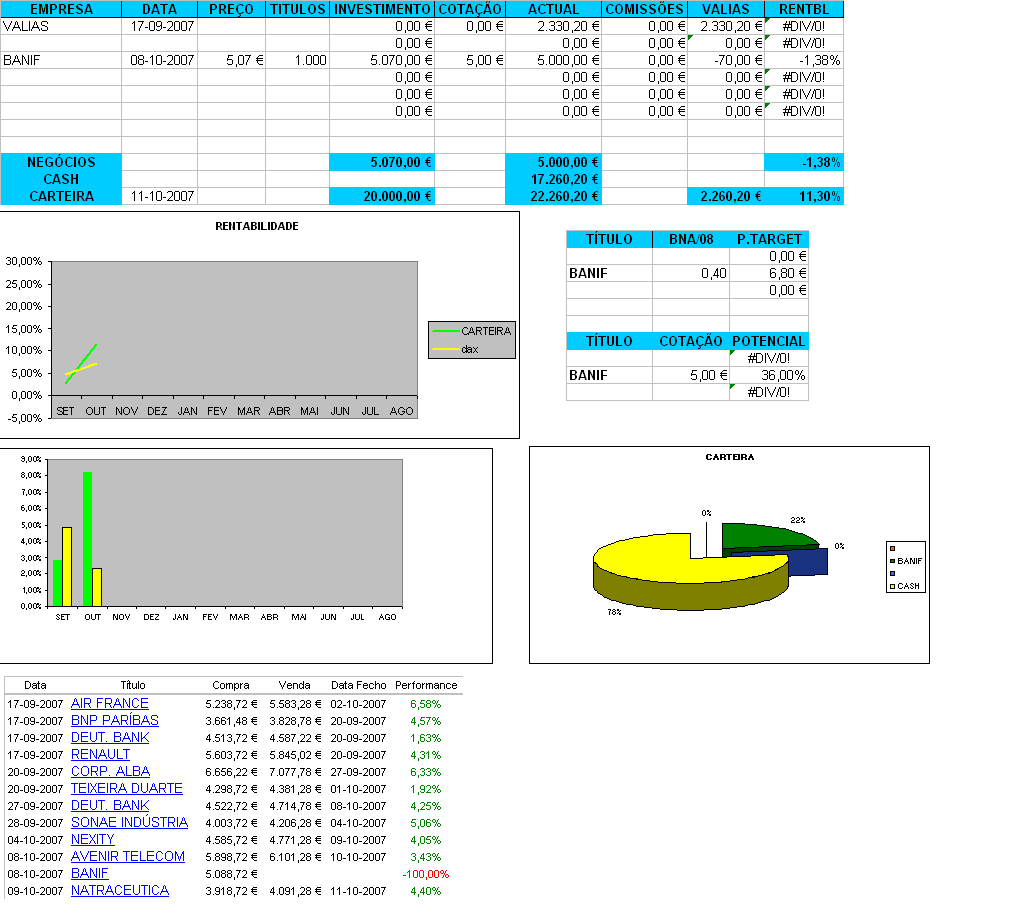This screenshot has width=1012, height=913.
Task: Select the Data Fecho column header
Action: [x=358, y=685]
